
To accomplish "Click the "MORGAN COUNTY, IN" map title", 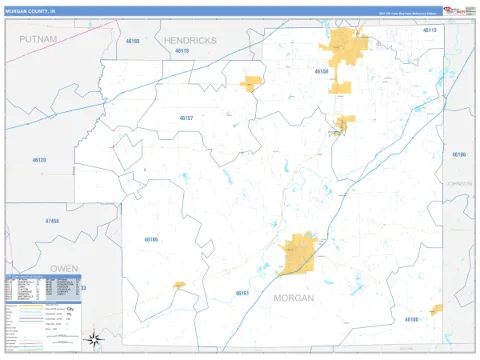I will 30,11.
